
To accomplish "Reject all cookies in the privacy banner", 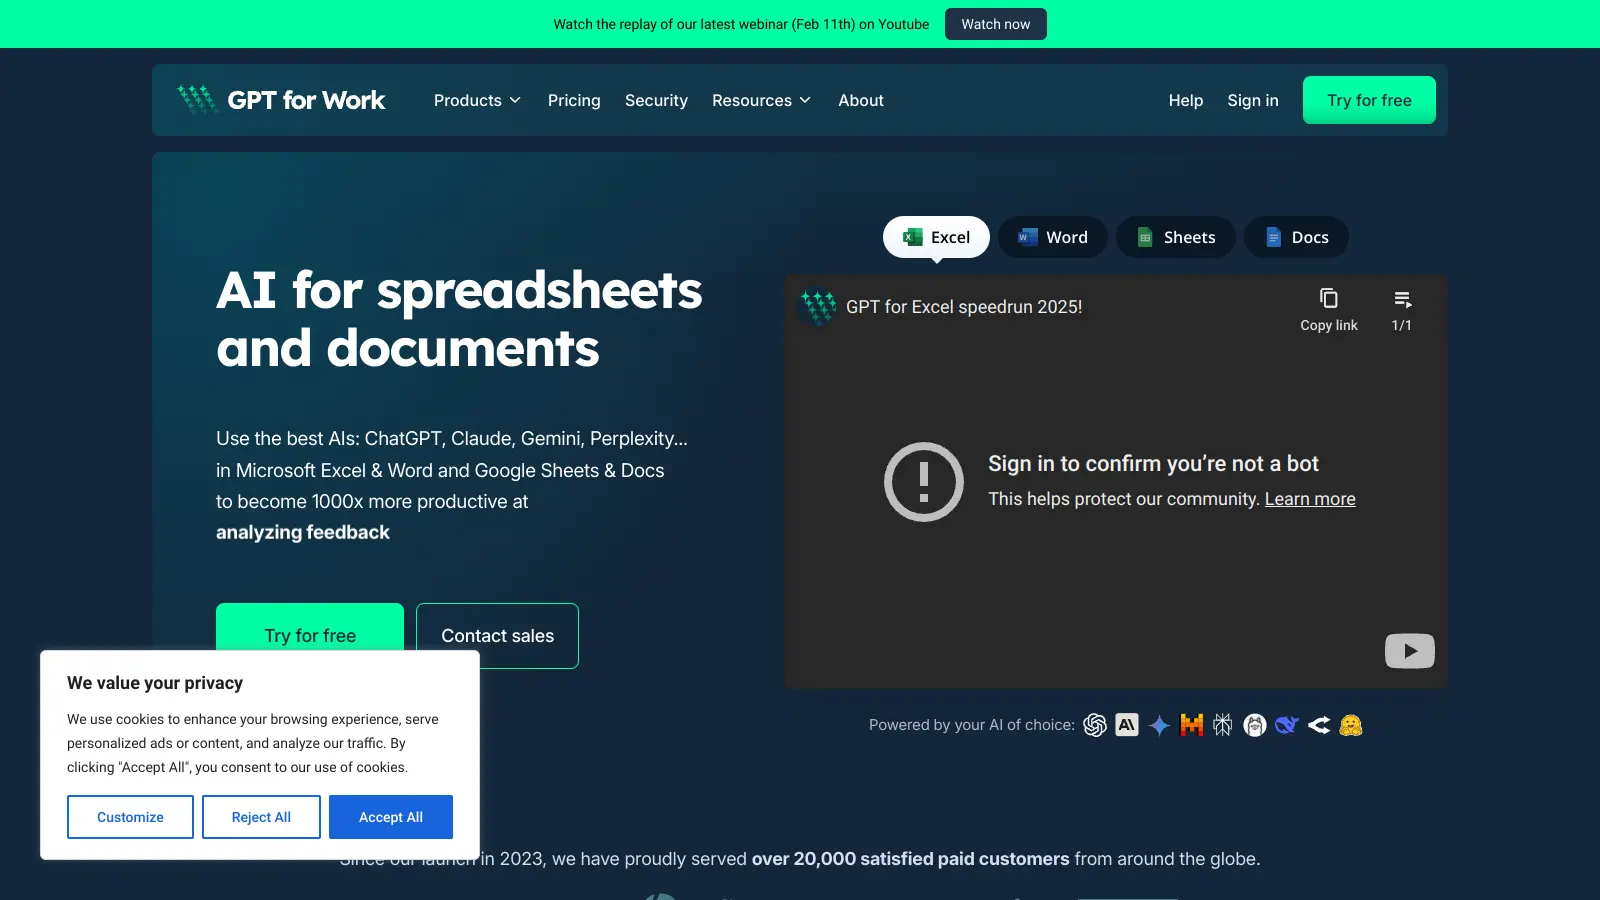I will pyautogui.click(x=261, y=816).
